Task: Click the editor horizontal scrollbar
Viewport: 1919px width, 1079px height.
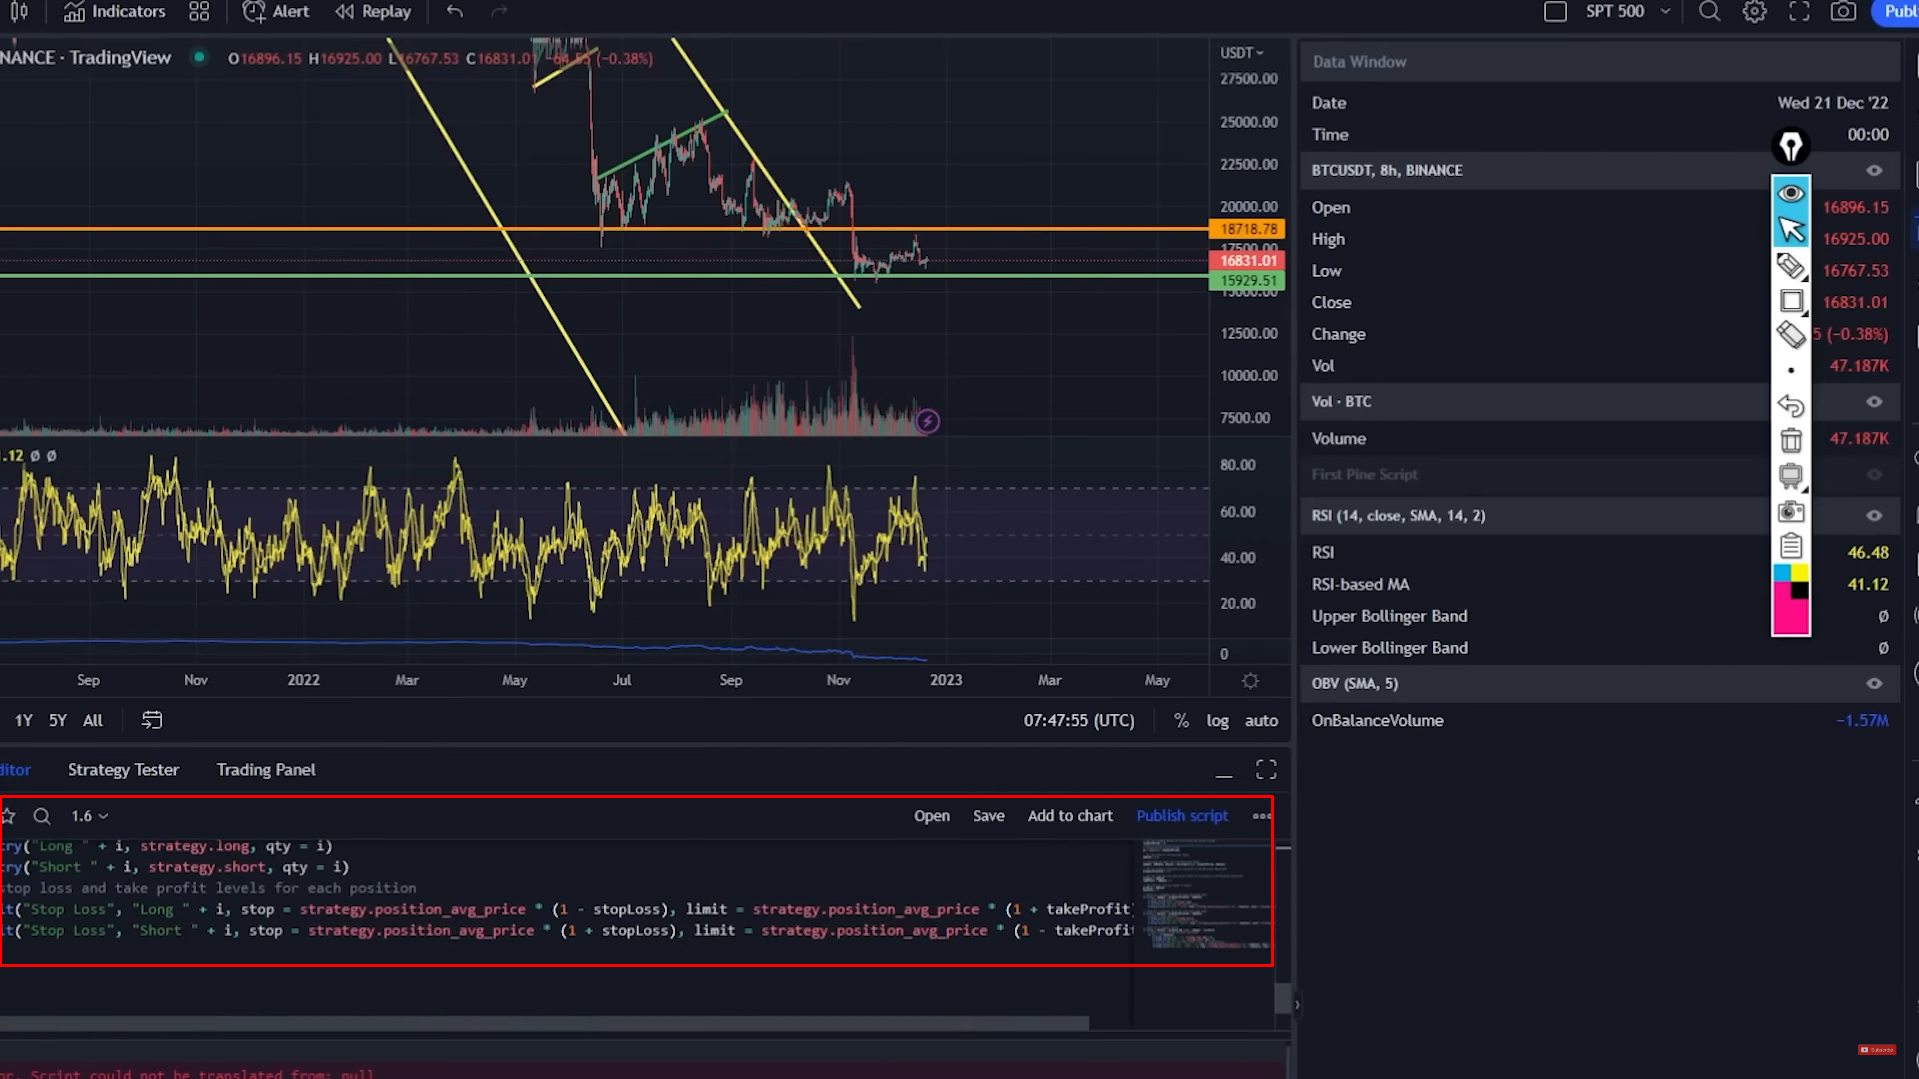Action: (544, 1023)
